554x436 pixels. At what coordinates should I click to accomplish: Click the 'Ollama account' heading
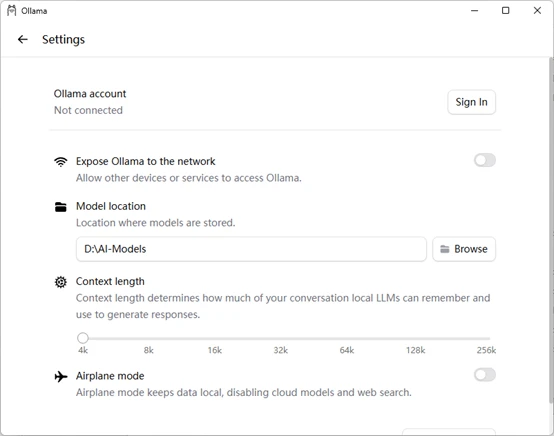pyautogui.click(x=90, y=94)
